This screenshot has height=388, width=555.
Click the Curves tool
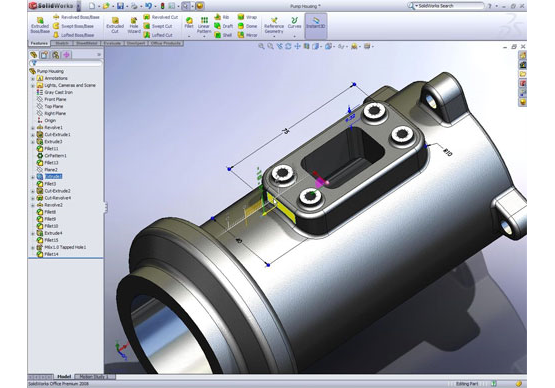pos(294,23)
